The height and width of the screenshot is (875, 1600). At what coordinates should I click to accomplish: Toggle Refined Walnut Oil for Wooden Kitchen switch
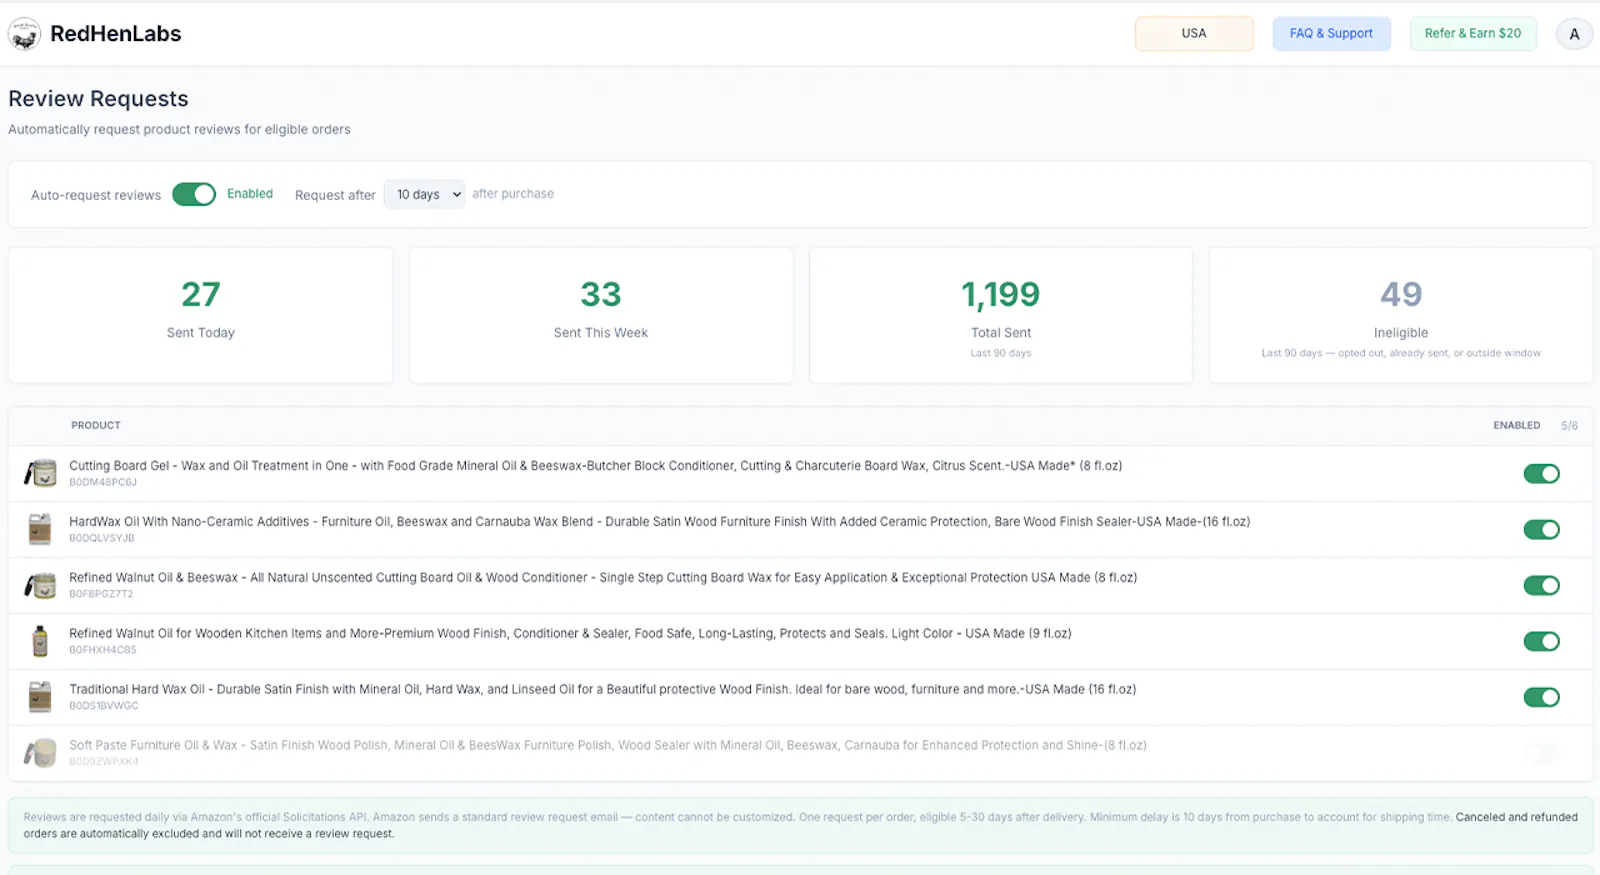[1541, 642]
